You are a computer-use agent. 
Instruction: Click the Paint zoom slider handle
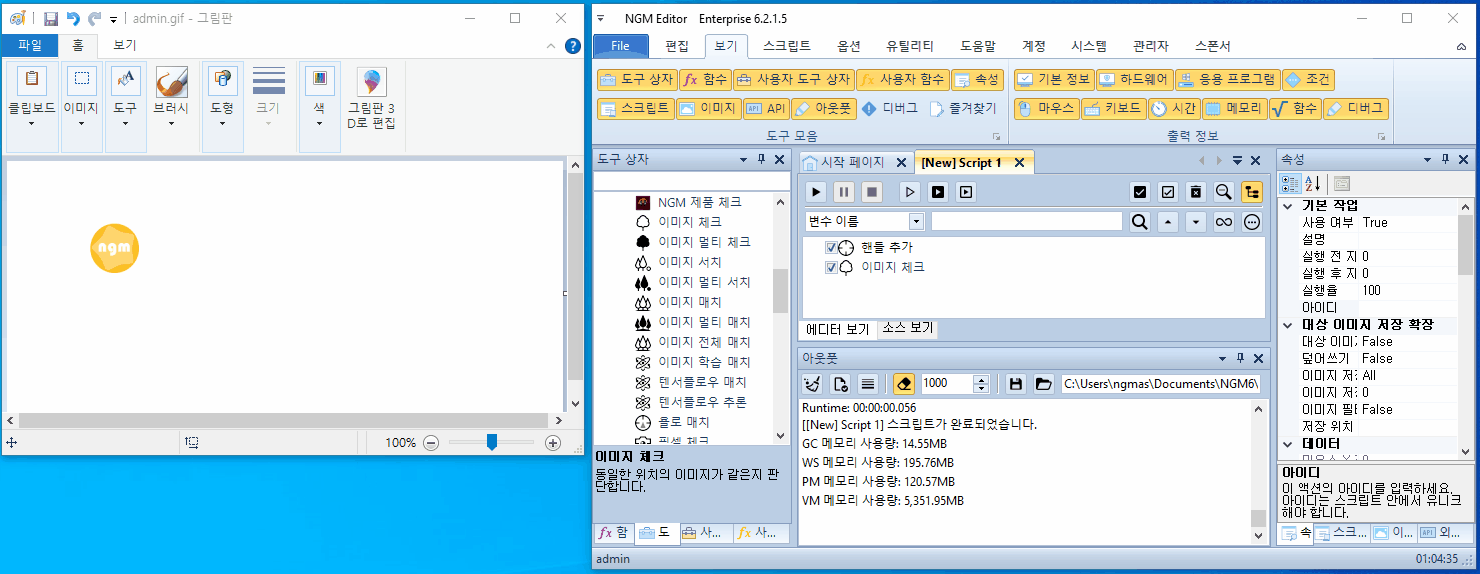coord(491,442)
